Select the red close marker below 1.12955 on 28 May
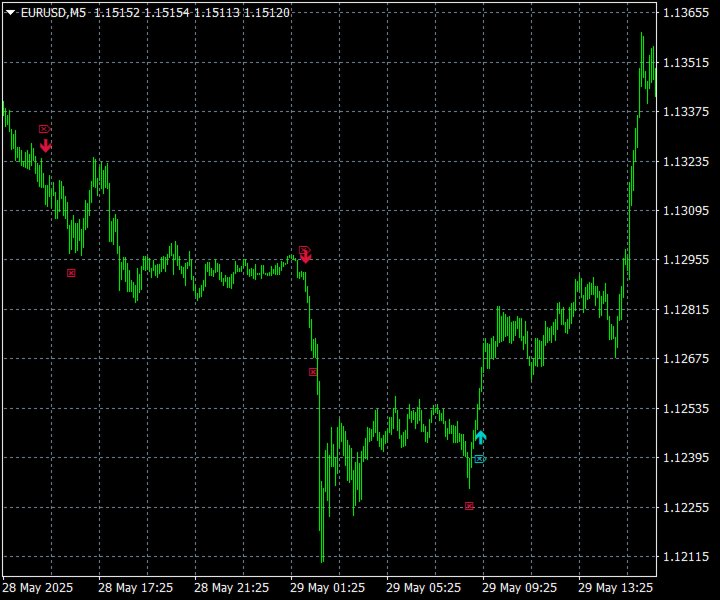 71,273
